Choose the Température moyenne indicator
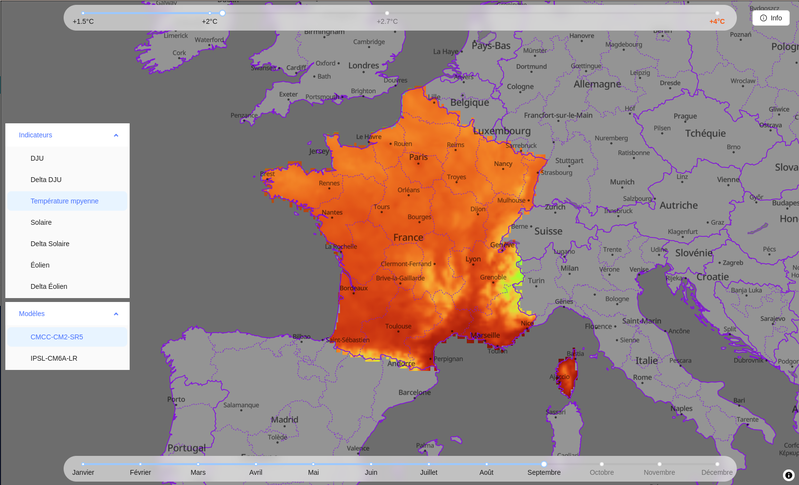 pos(64,201)
